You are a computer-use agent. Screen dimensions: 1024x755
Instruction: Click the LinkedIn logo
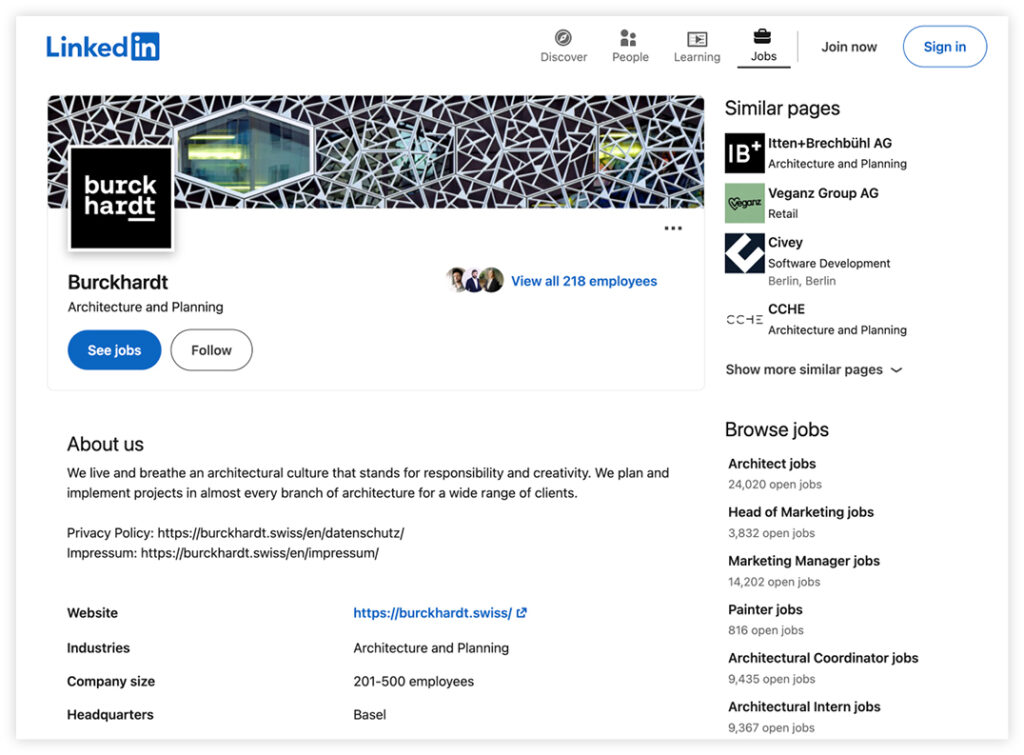click(x=102, y=46)
